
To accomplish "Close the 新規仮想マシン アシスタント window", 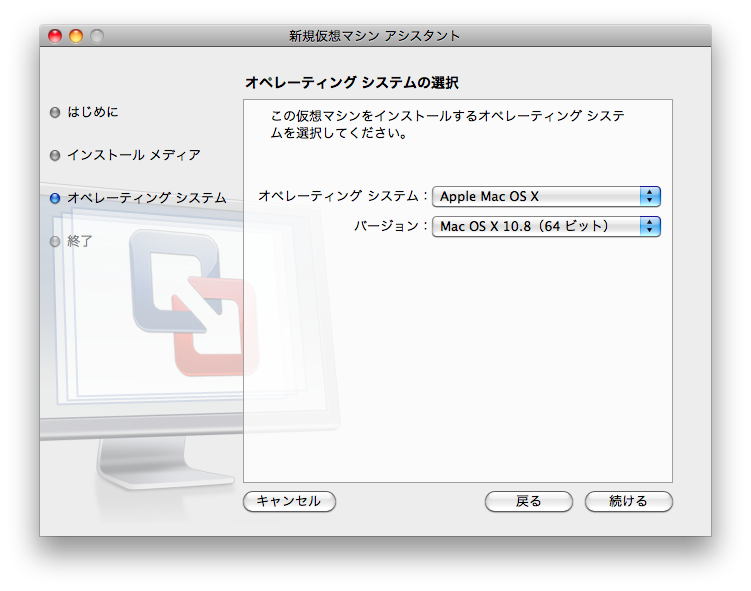I will point(55,36).
